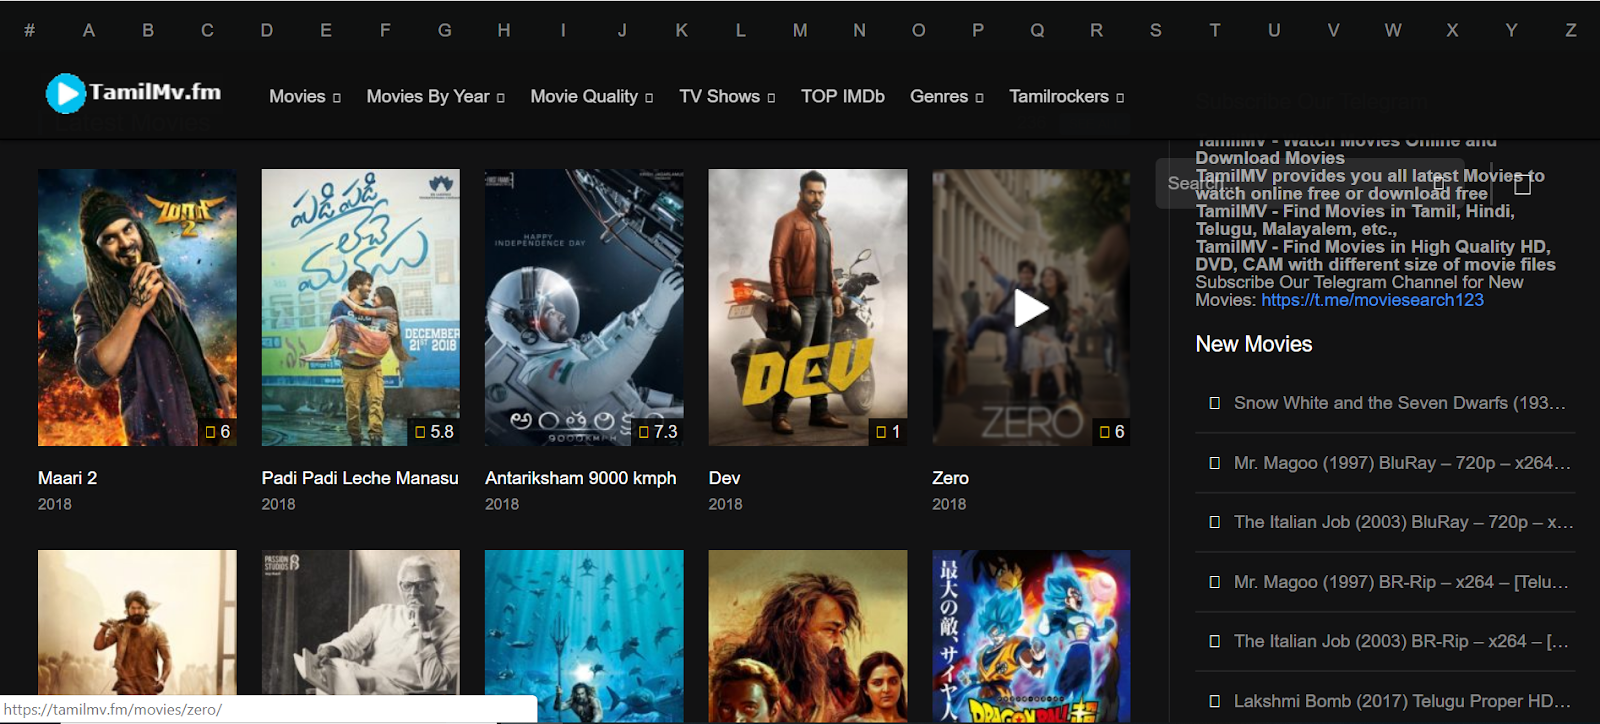Click the rating icon on Antariksham 9000 kmph poster
The image size is (1600, 724).
point(644,432)
